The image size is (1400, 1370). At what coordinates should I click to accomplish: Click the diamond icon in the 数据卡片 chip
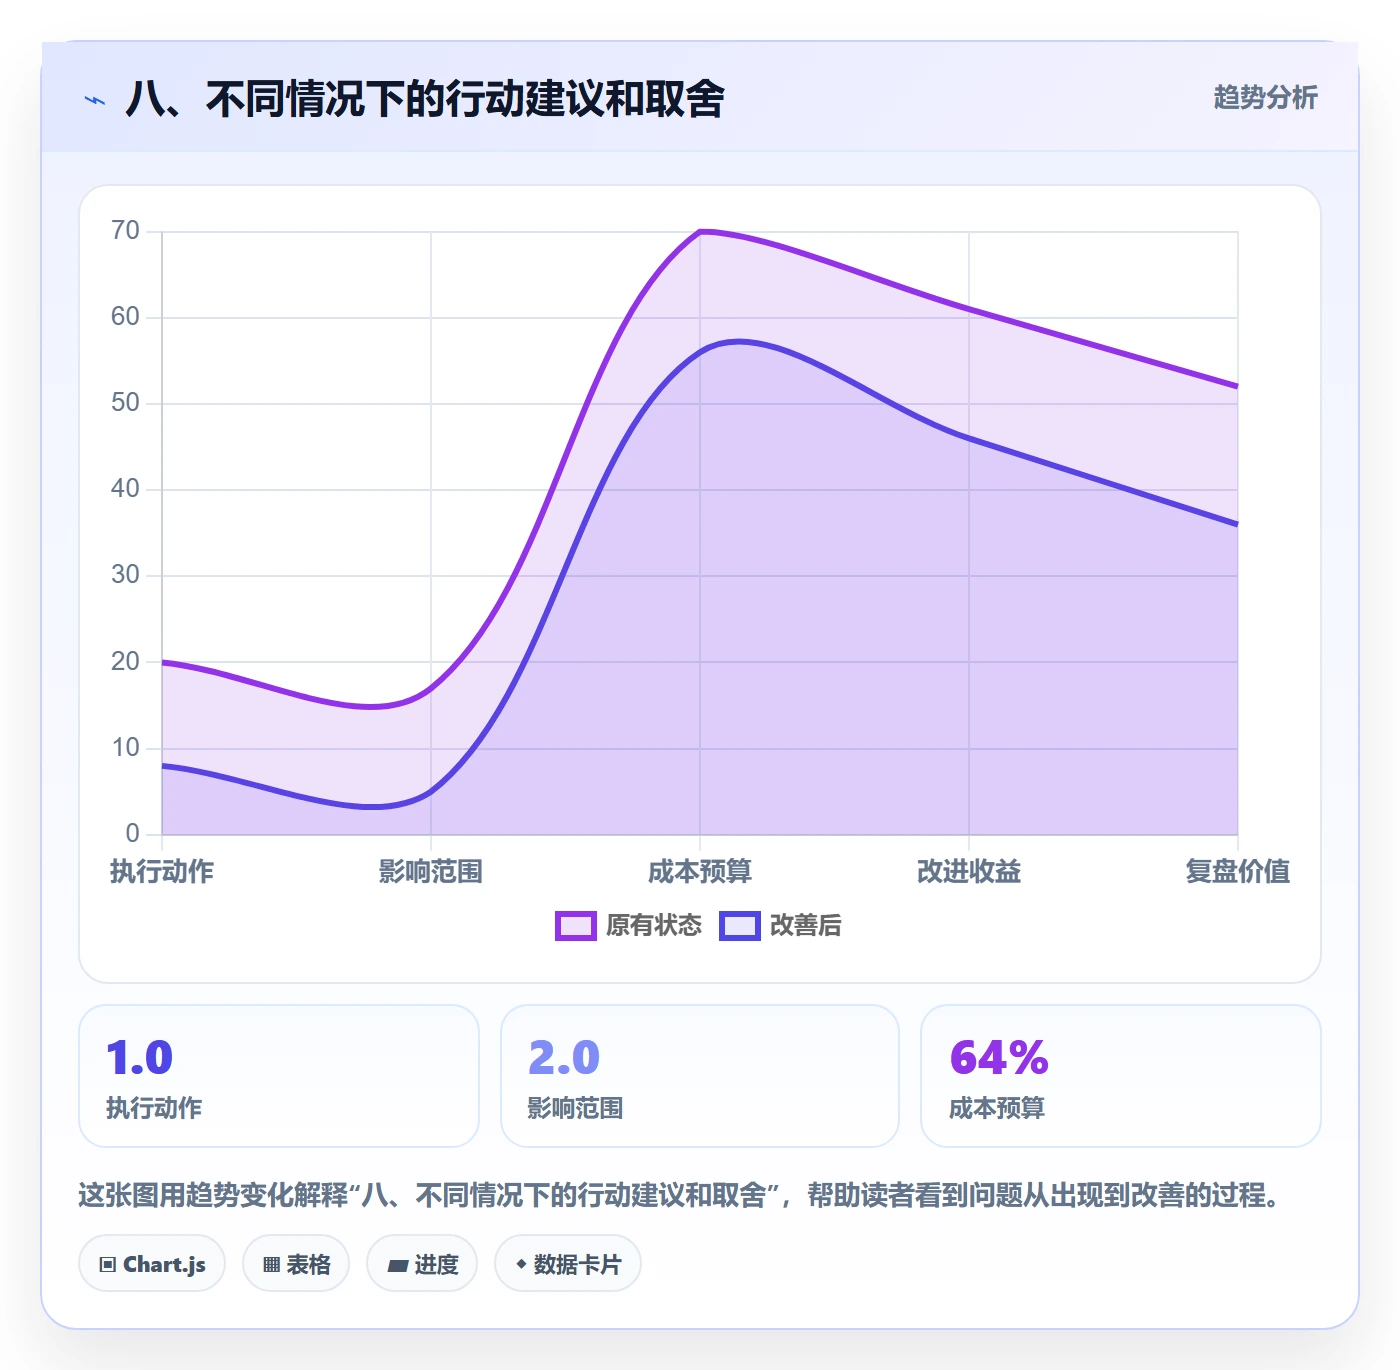(521, 1264)
